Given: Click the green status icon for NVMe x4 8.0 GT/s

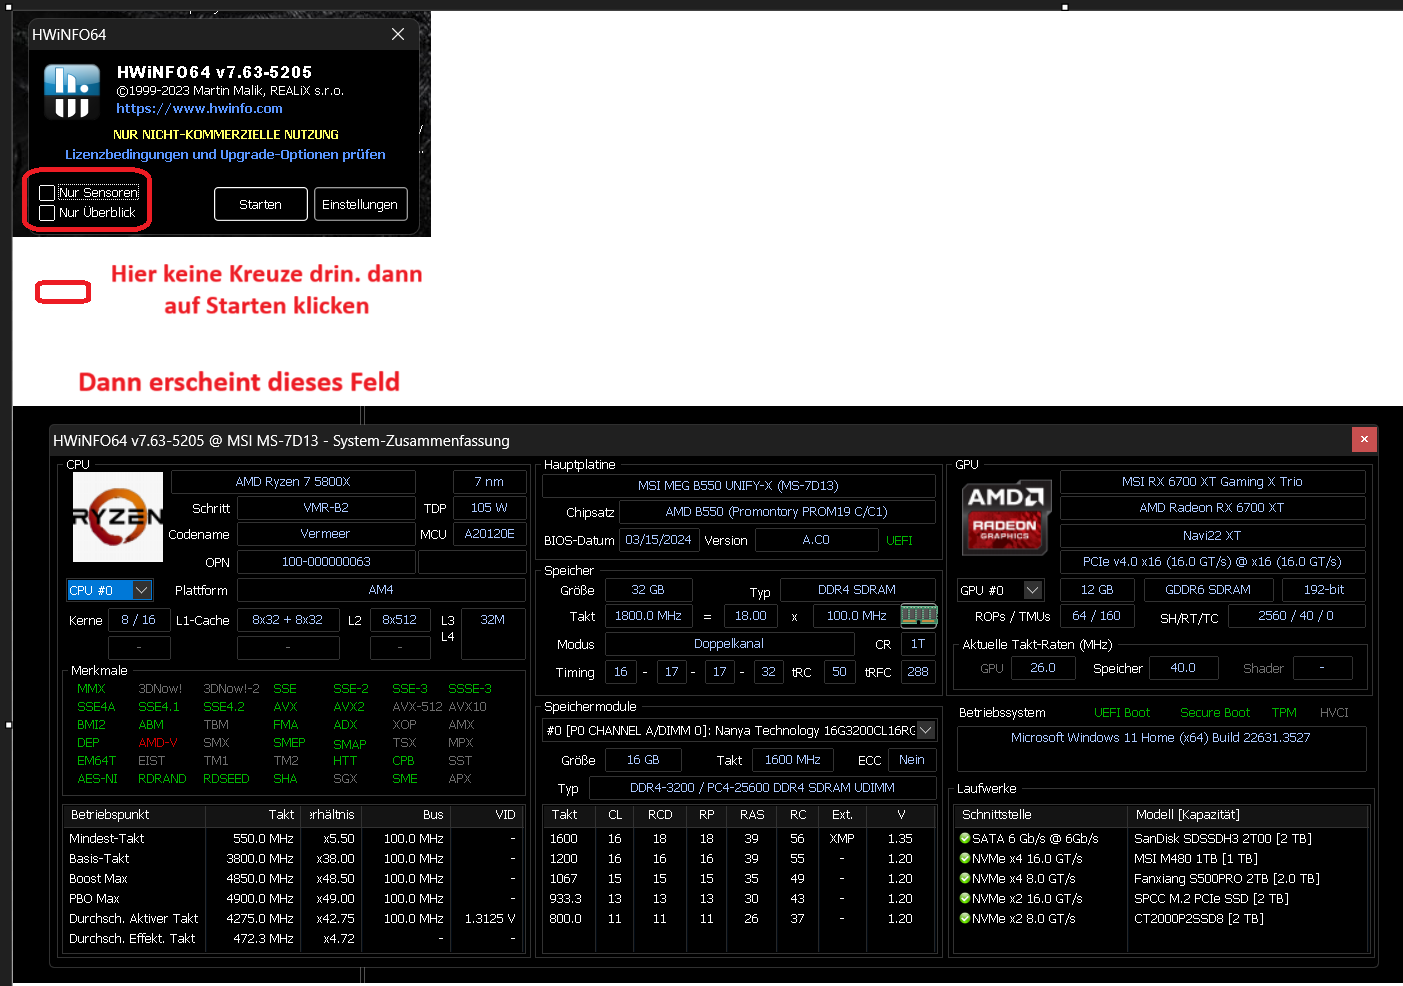Looking at the screenshot, I should (x=965, y=878).
